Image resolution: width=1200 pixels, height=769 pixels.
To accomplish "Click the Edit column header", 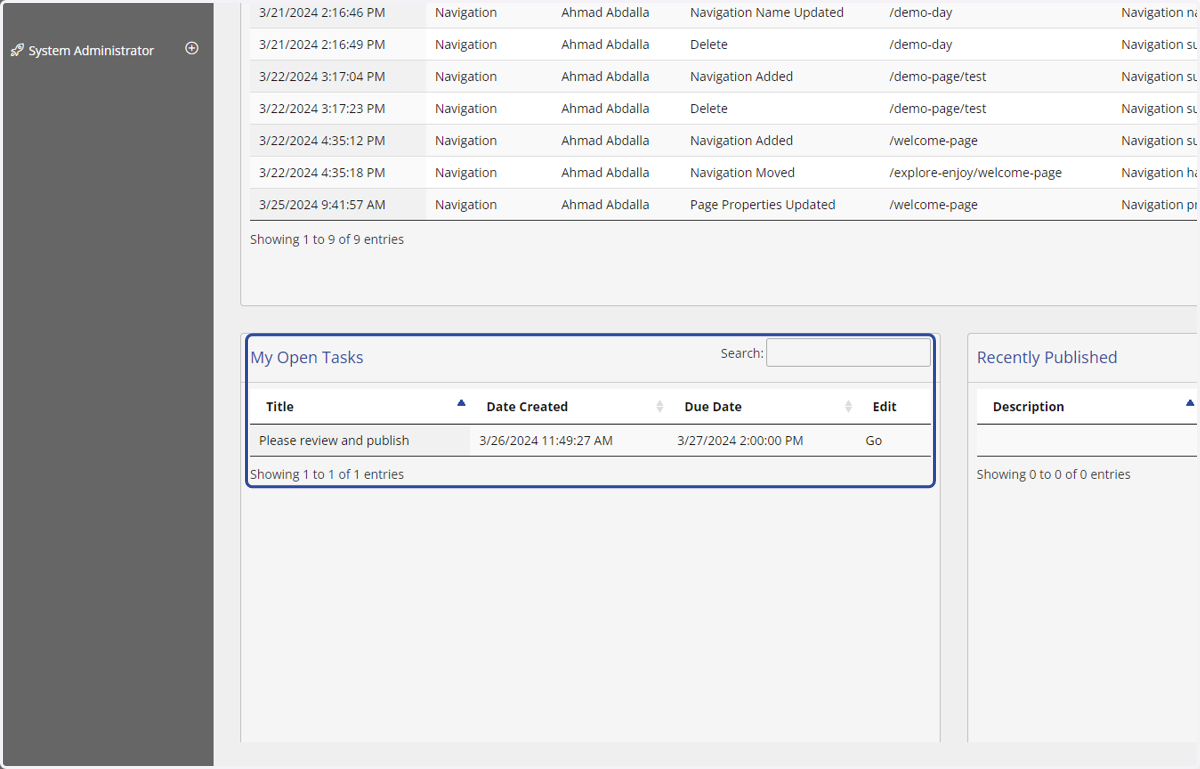I will (x=884, y=406).
